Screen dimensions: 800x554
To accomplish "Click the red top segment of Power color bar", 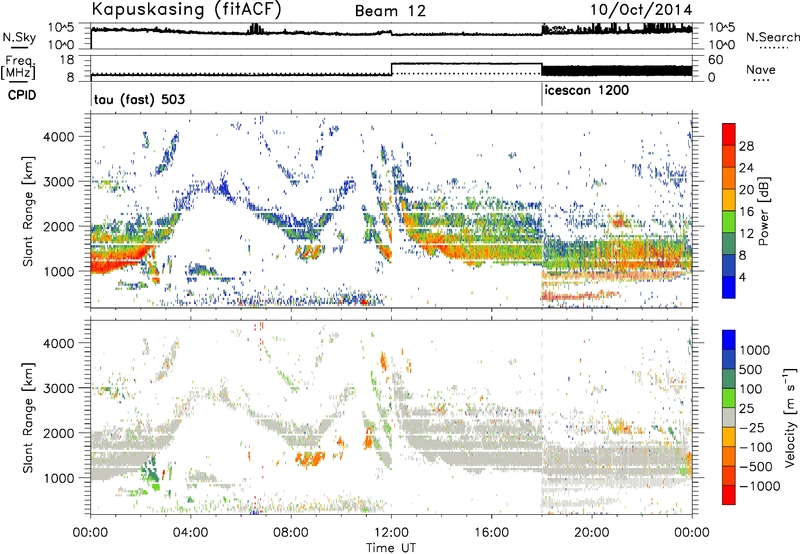I will (x=729, y=135).
